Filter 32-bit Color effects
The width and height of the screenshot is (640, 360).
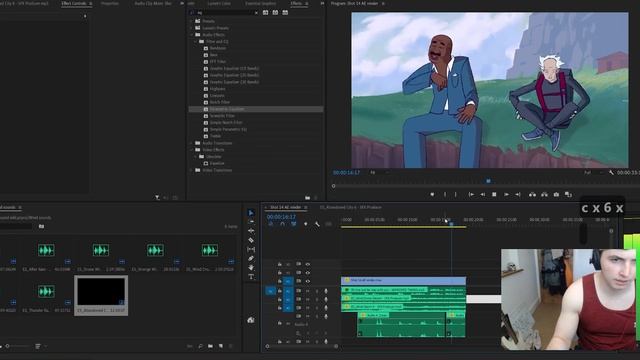tap(275, 13)
